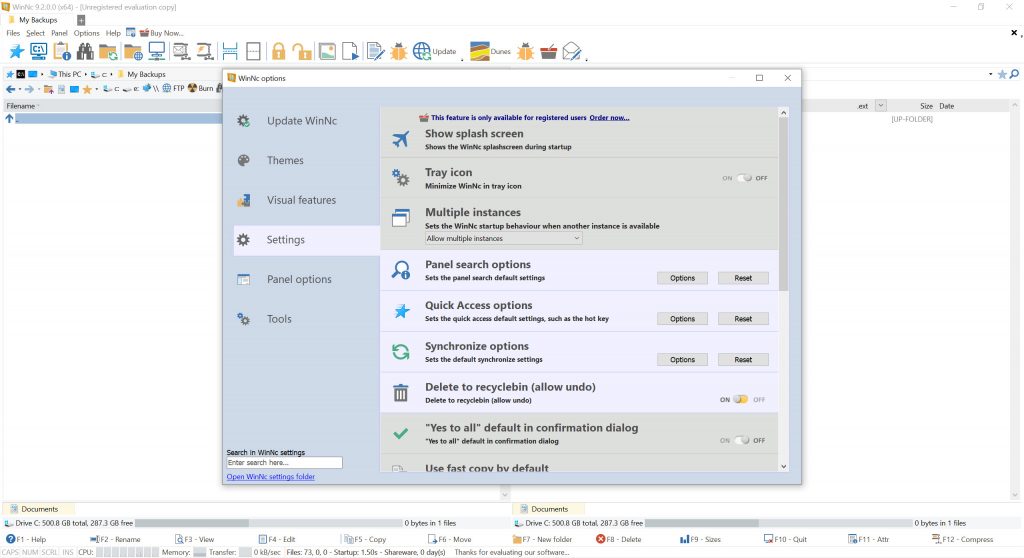The height and width of the screenshot is (558, 1024).
Task: Click the options list vertical scrollbar
Action: pyautogui.click(x=783, y=204)
